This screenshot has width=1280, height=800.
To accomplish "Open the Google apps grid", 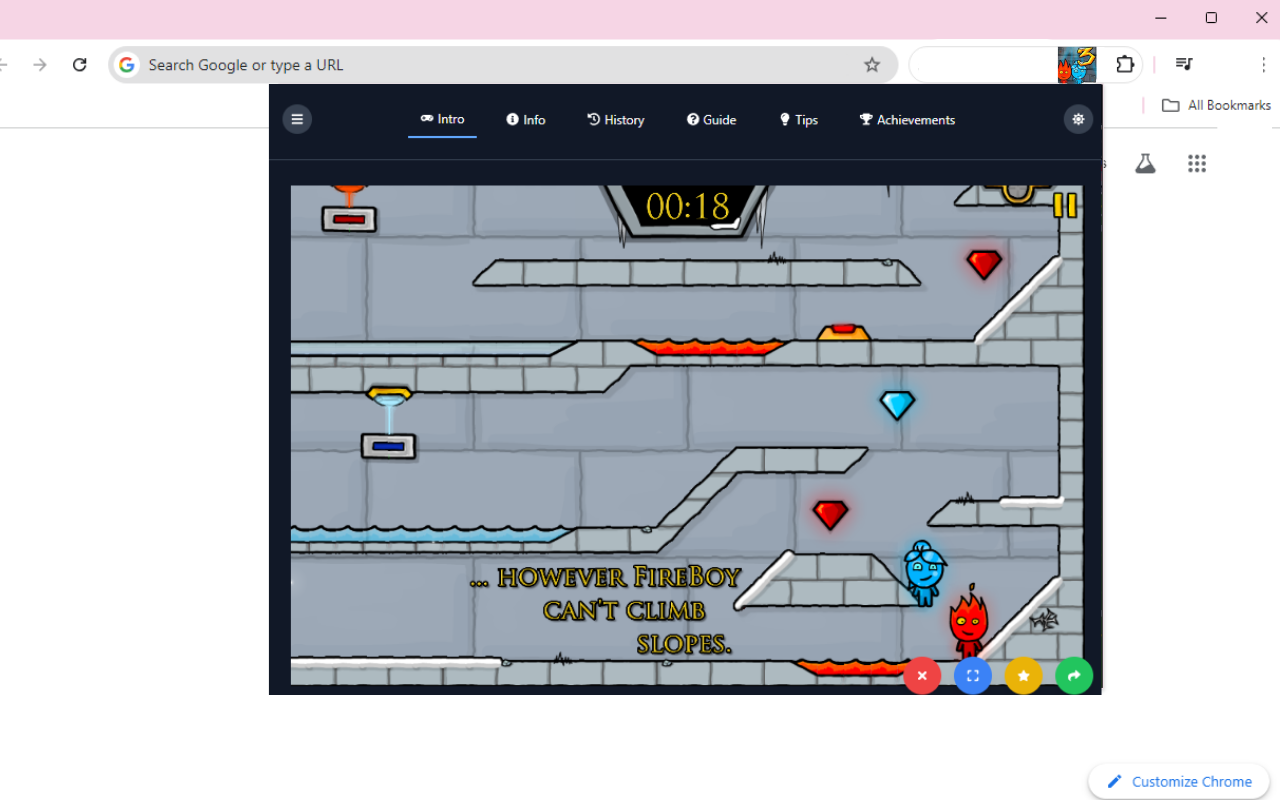I will (x=1197, y=163).
